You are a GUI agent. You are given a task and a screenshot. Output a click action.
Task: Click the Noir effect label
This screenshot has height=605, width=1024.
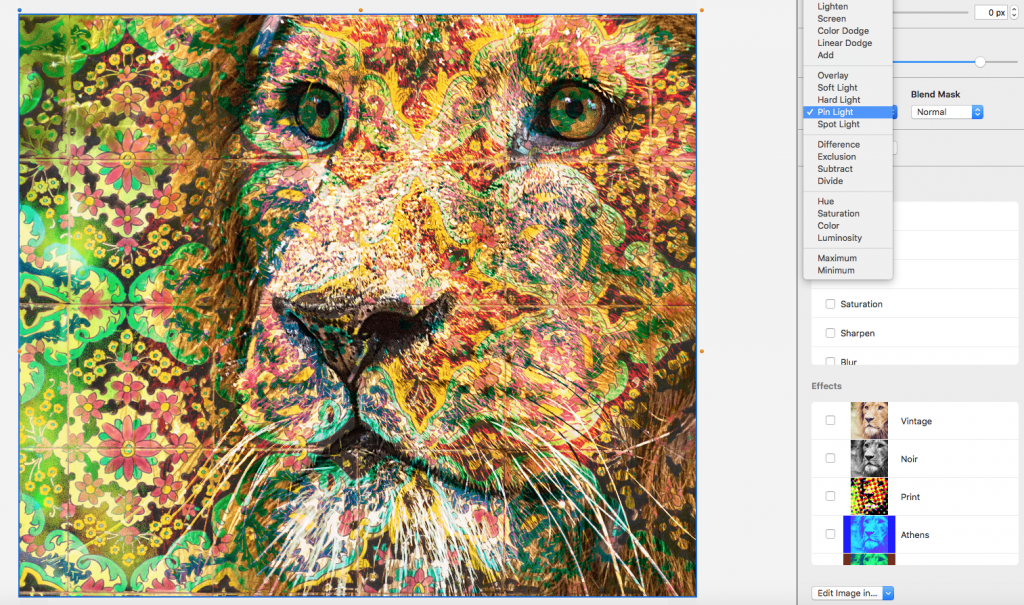(x=909, y=459)
